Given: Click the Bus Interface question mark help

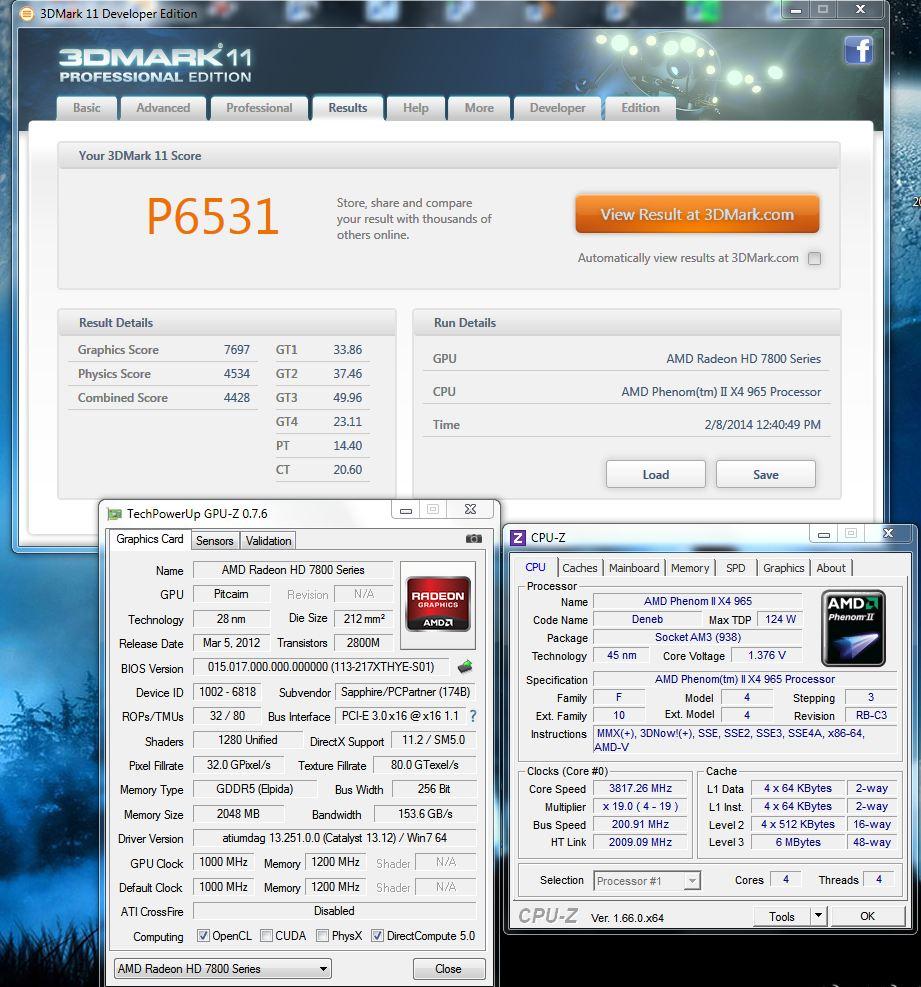Looking at the screenshot, I should pyautogui.click(x=473, y=716).
